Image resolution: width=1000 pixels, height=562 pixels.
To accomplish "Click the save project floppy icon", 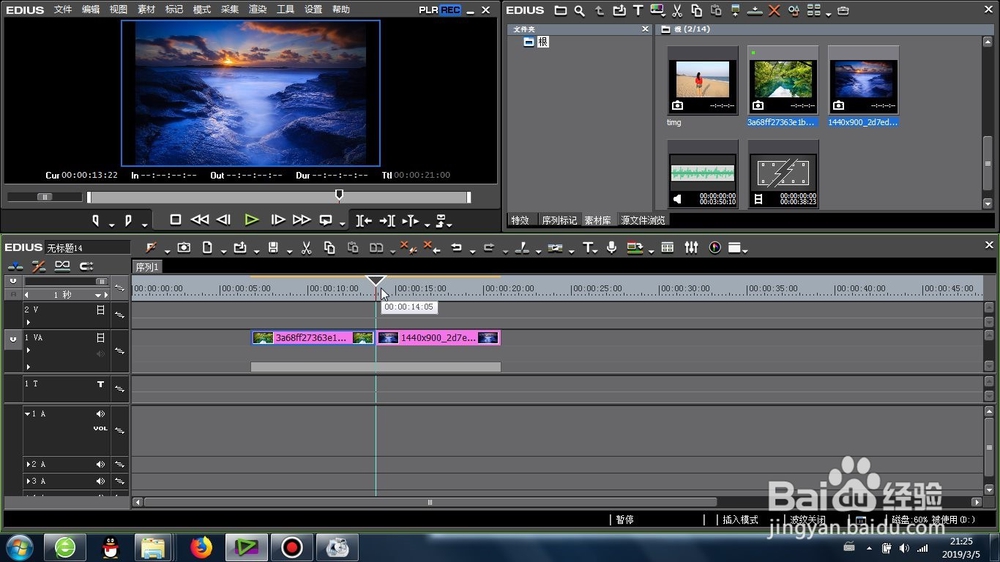I will click(x=273, y=248).
